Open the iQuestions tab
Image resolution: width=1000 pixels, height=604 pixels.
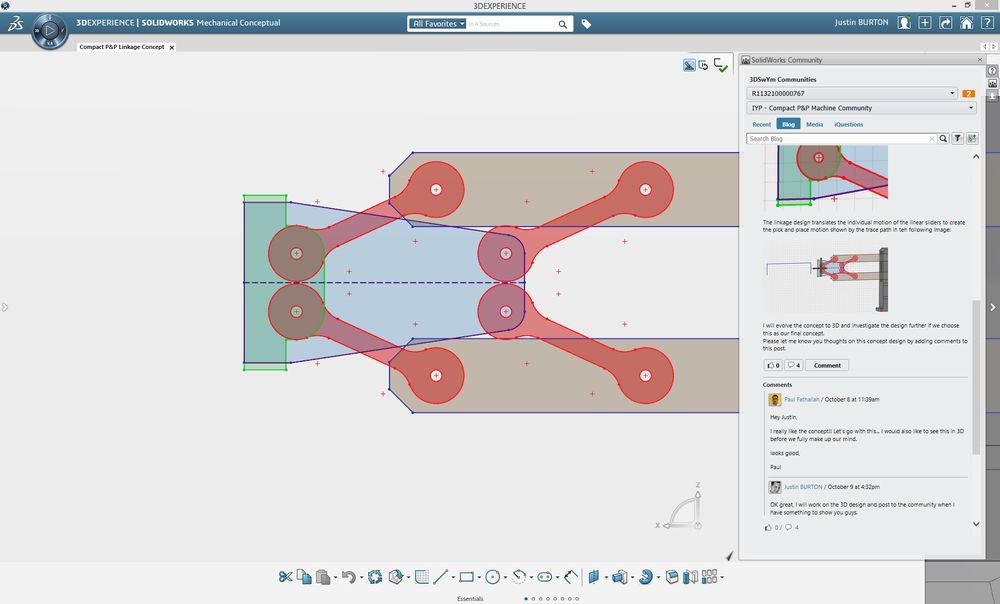848,124
